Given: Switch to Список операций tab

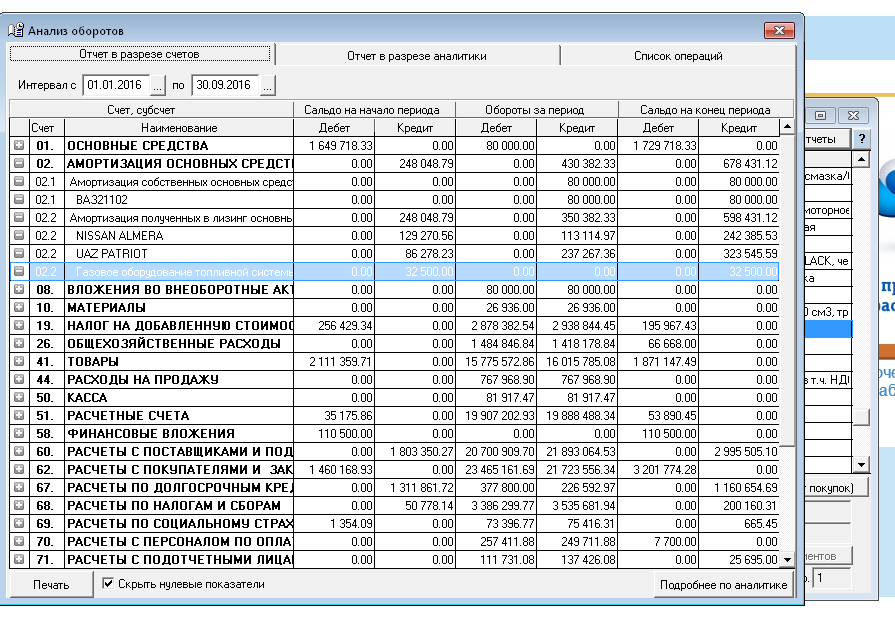Looking at the screenshot, I should [677, 56].
